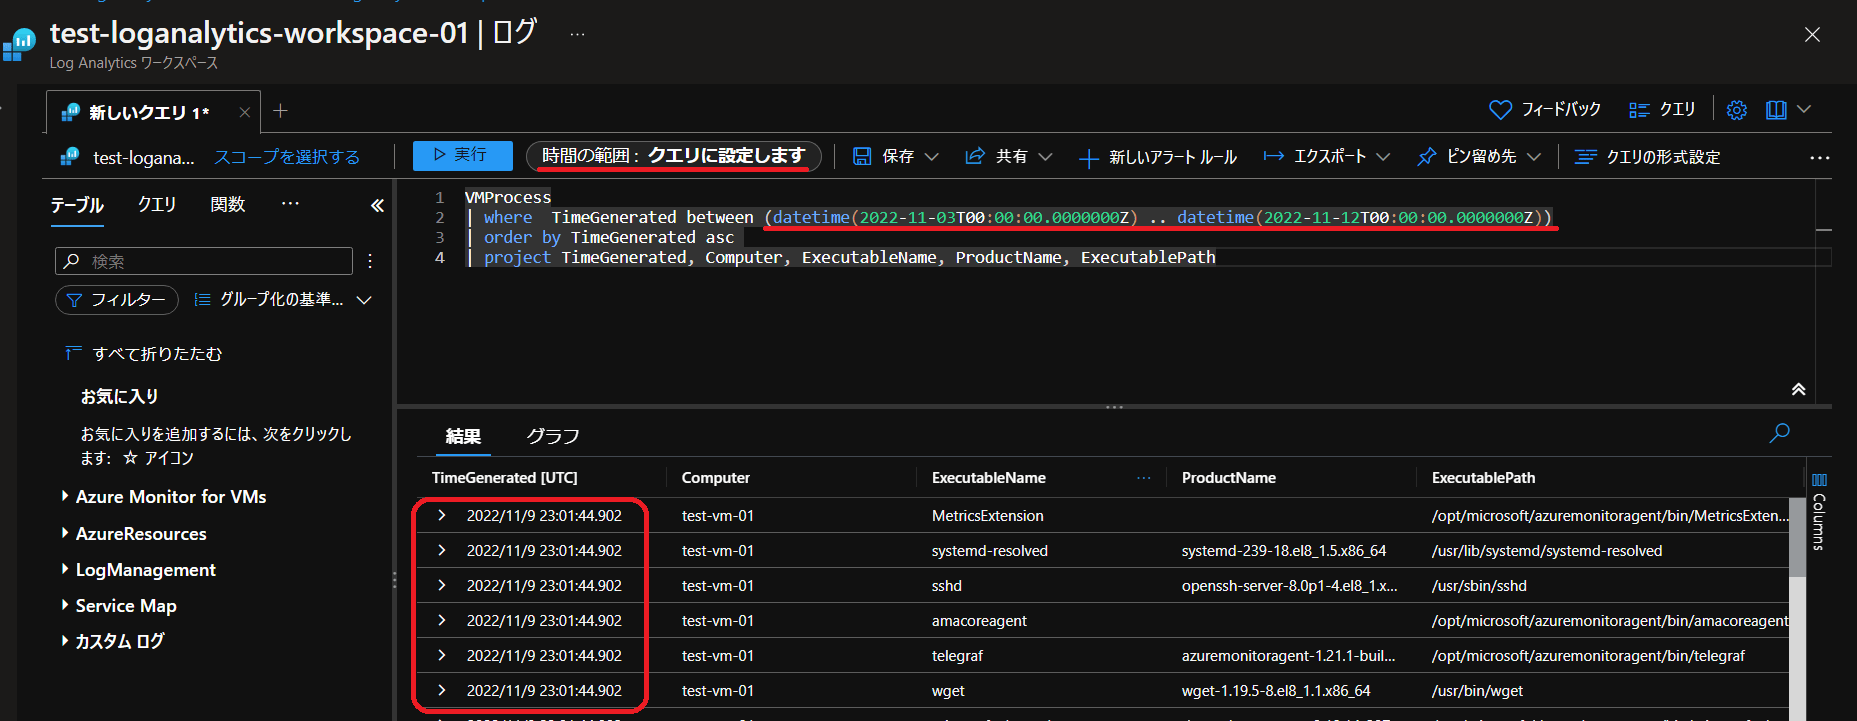Sort by TimeGenerated [UTC] column header

click(x=505, y=478)
